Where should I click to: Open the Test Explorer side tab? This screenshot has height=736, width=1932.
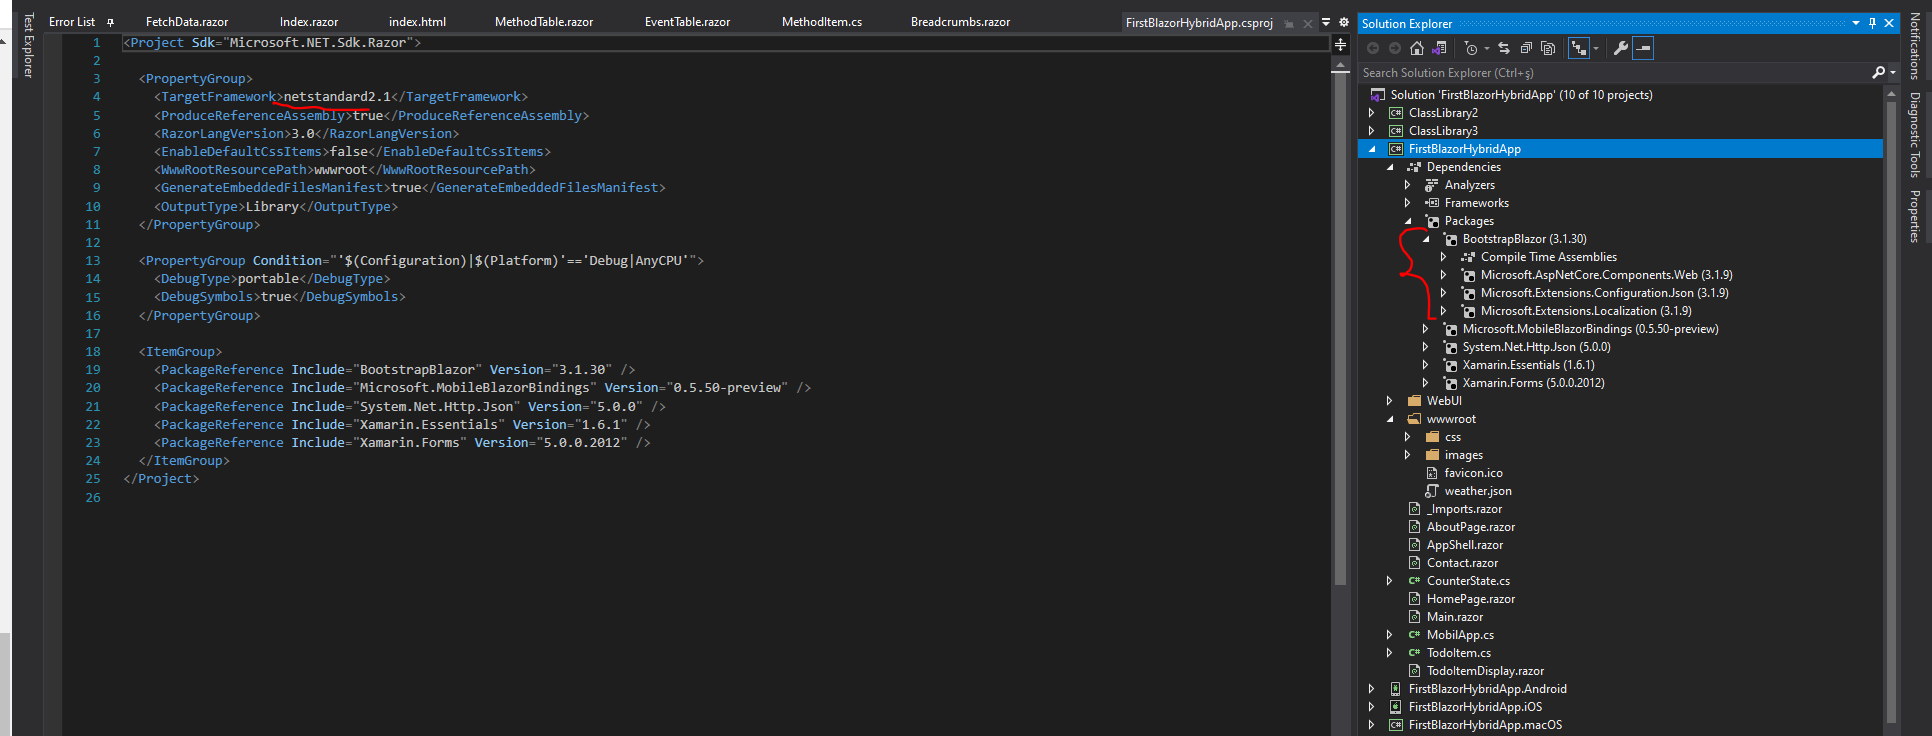(x=28, y=45)
